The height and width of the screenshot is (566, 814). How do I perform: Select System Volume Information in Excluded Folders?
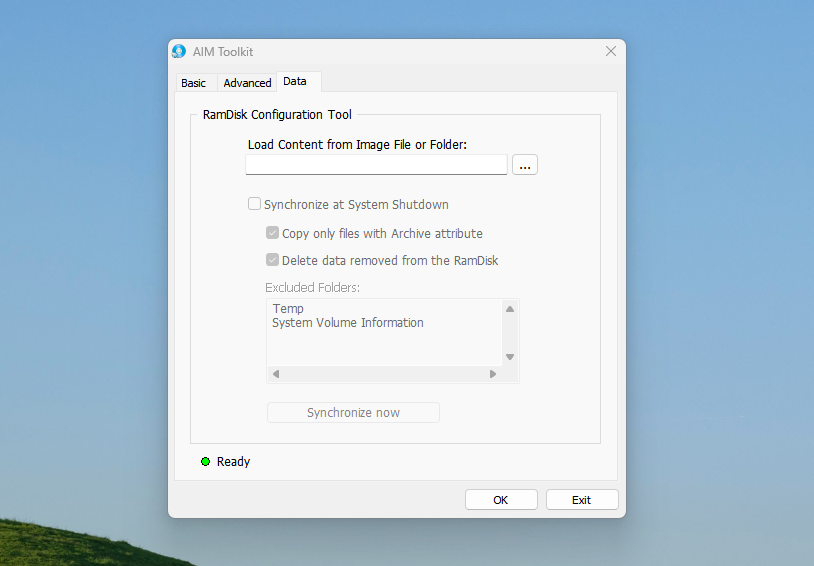(348, 323)
